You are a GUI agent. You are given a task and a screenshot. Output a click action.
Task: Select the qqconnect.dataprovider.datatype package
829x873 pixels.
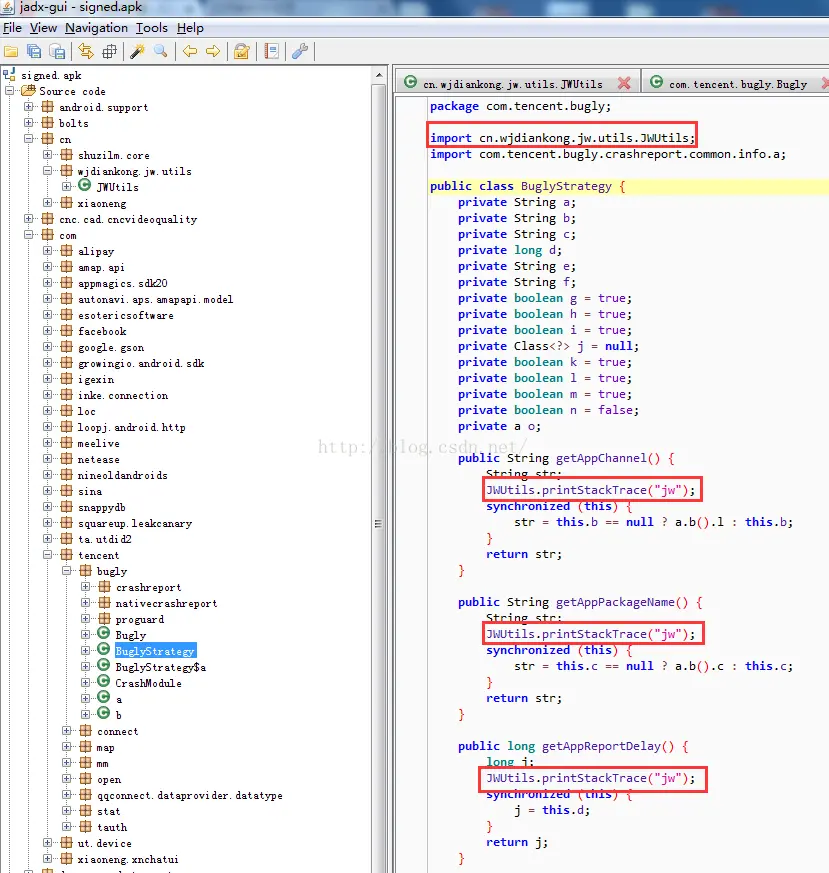189,796
